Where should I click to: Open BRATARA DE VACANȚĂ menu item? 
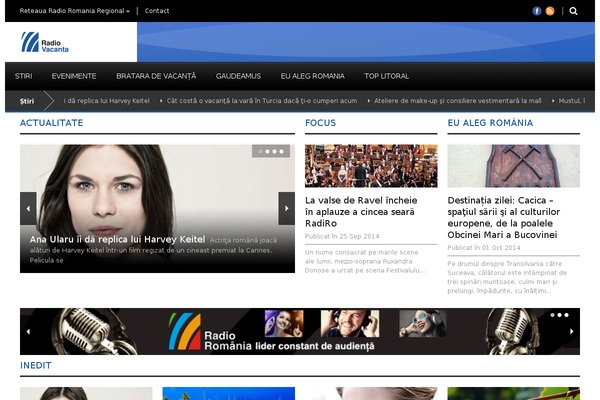(156, 76)
